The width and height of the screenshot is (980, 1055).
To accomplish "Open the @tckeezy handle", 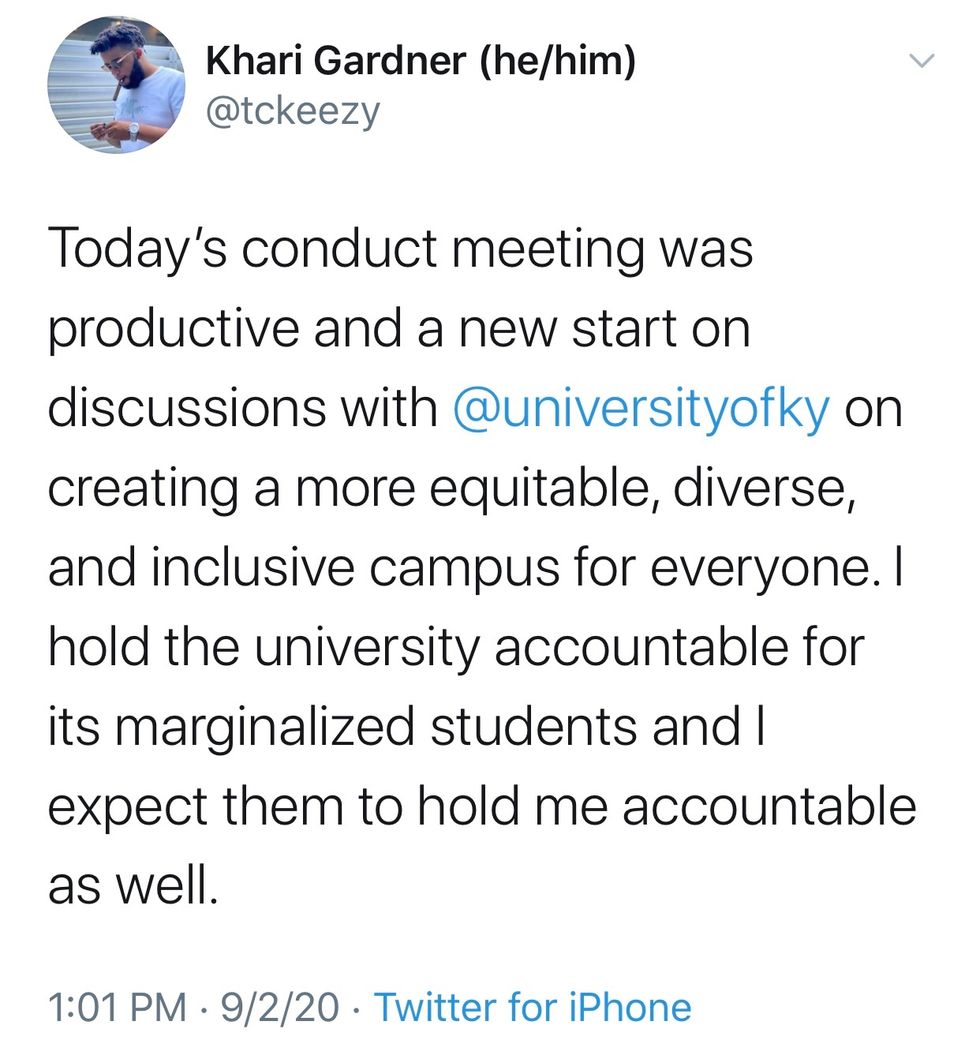I will coord(293,110).
